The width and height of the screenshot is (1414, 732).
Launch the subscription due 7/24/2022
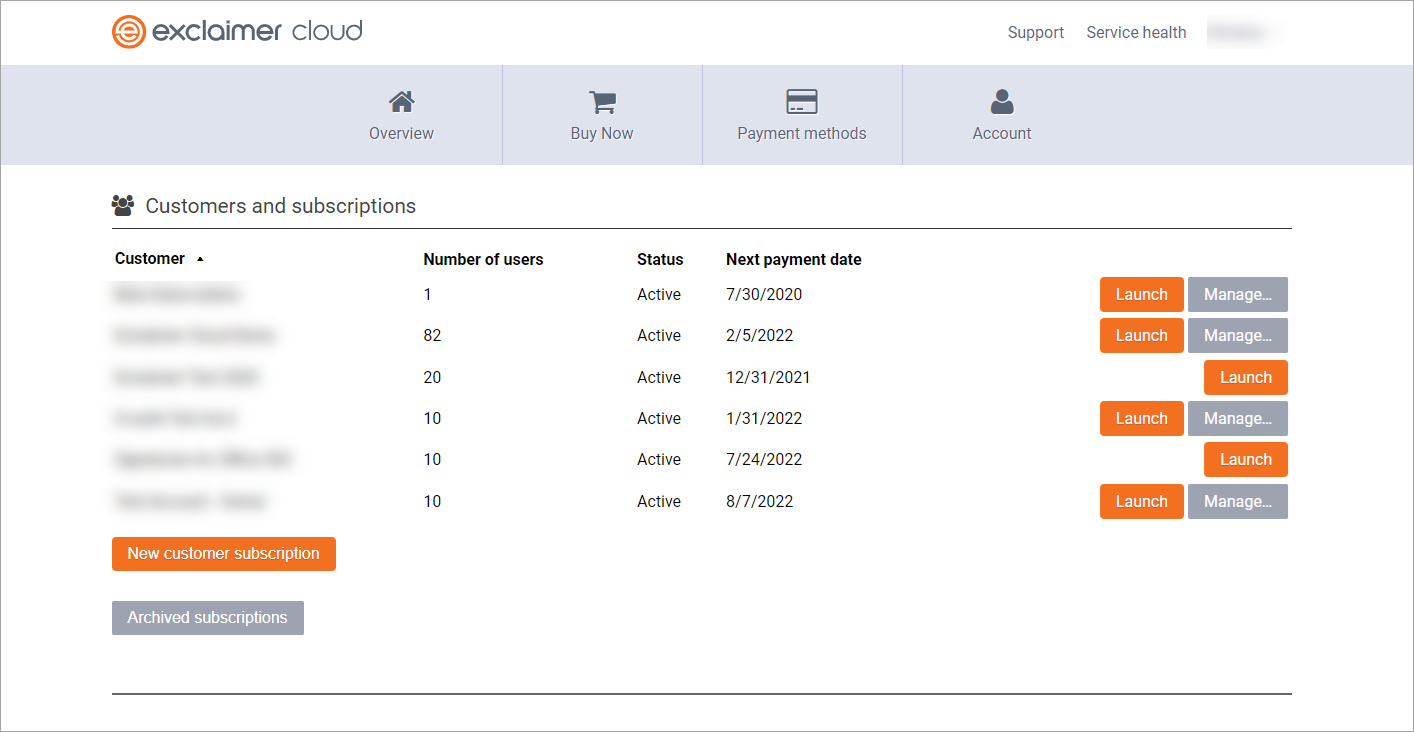(1245, 460)
